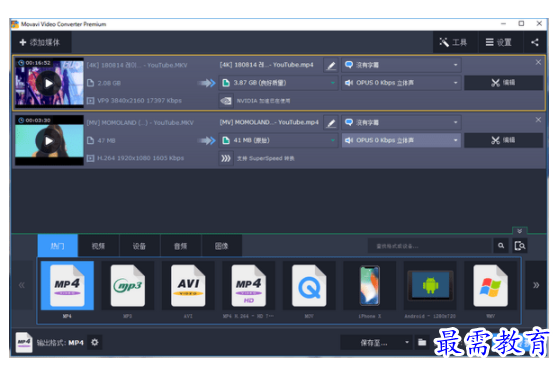The width and height of the screenshot is (558, 374).
Task: Click the share icon in top toolbar
Action: 535,42
